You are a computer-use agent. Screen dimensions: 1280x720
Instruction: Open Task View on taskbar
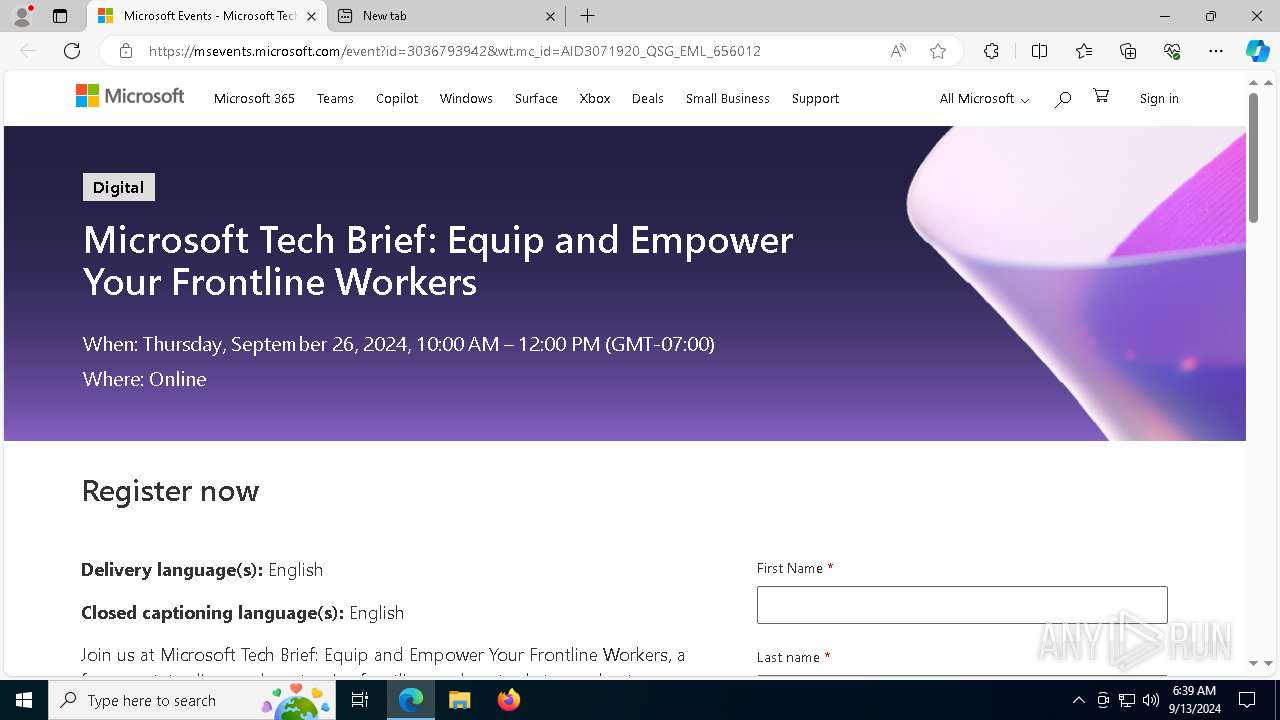pos(361,700)
